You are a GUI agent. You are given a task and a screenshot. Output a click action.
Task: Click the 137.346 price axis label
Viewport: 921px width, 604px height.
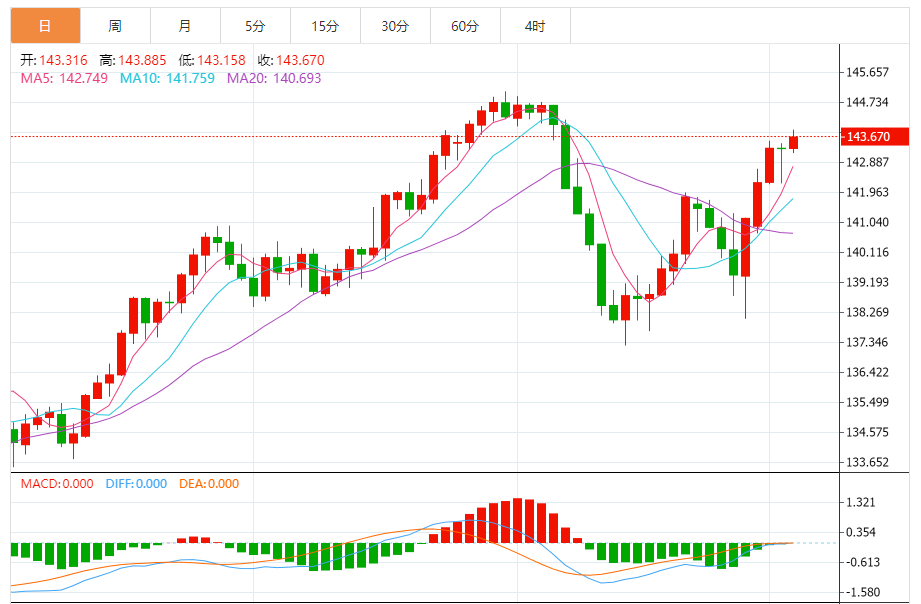867,342
